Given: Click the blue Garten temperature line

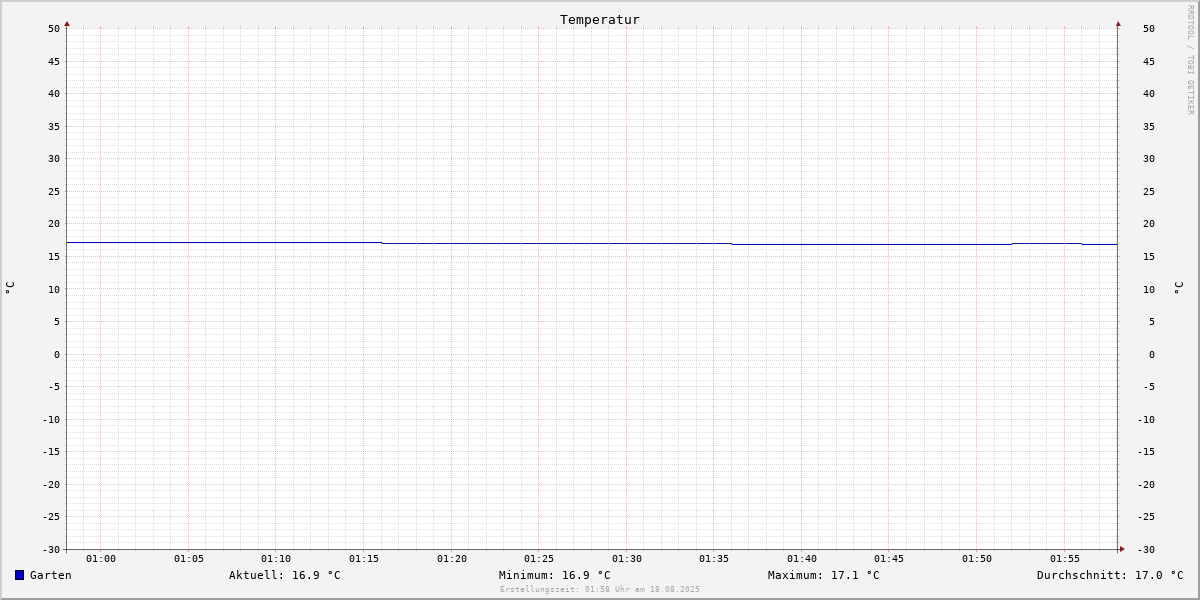Looking at the screenshot, I should [x=590, y=243].
